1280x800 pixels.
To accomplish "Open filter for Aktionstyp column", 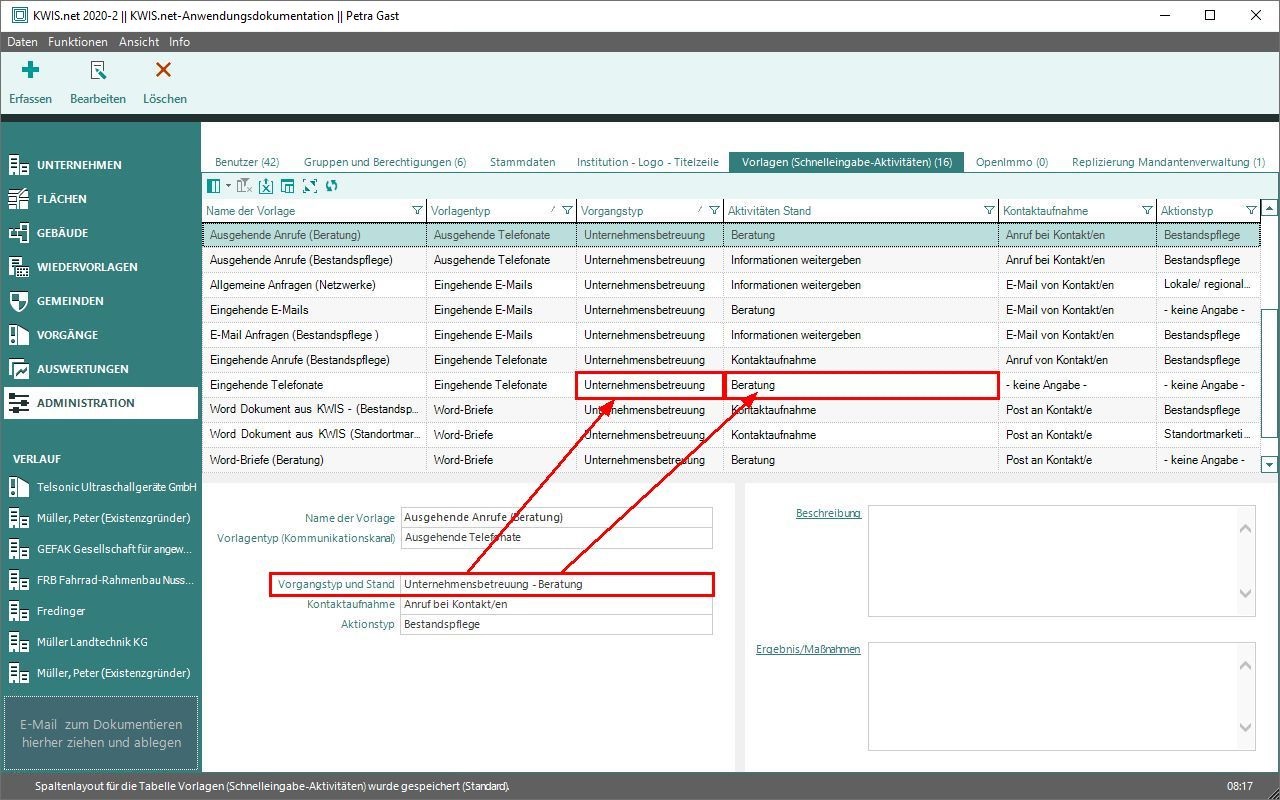I will 1251,210.
